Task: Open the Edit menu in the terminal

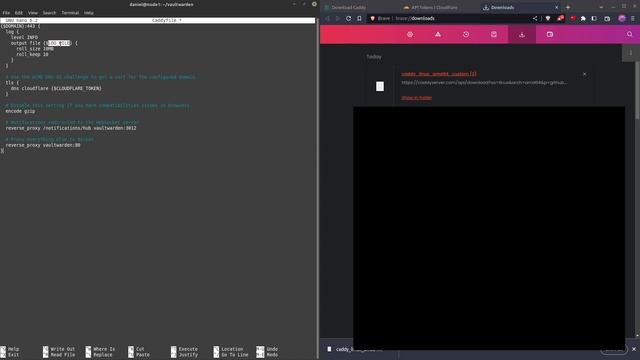Action: click(x=19, y=13)
